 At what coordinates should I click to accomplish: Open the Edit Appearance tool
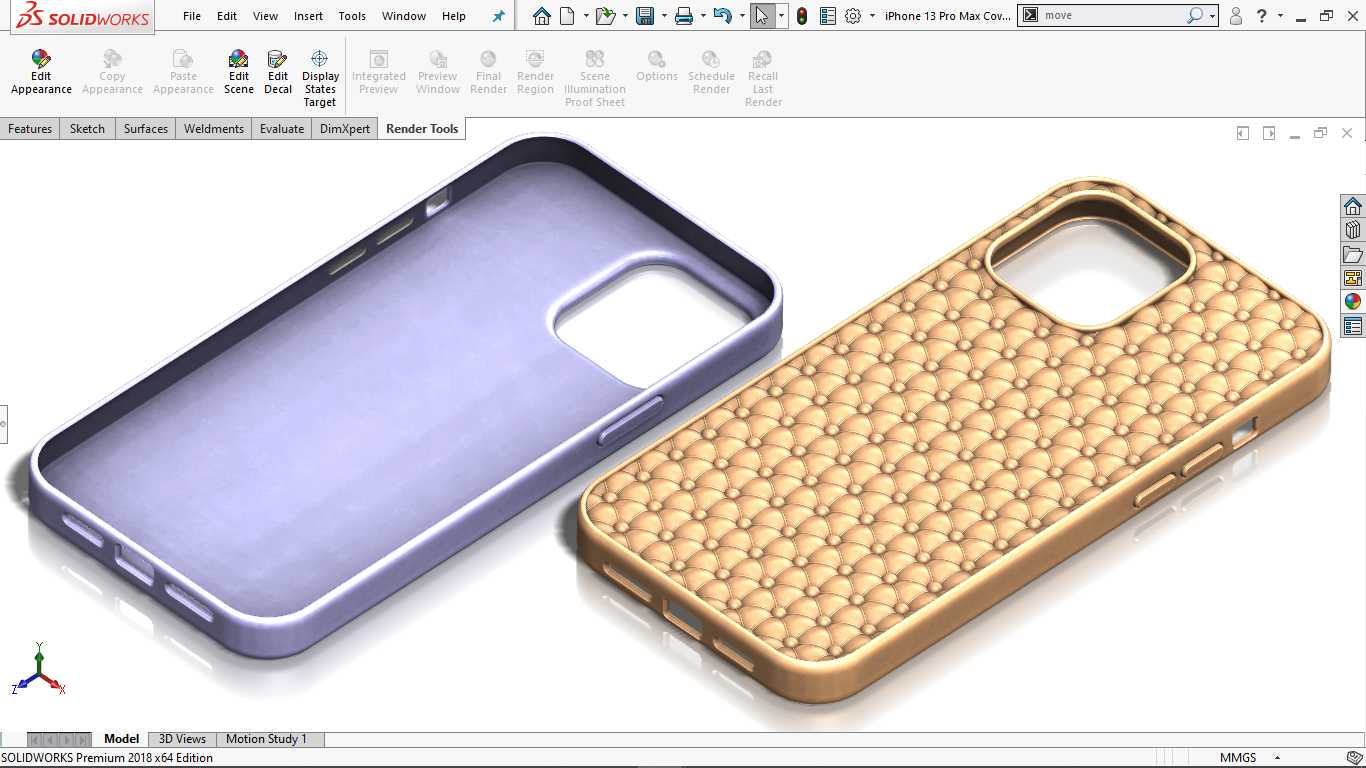(x=41, y=72)
